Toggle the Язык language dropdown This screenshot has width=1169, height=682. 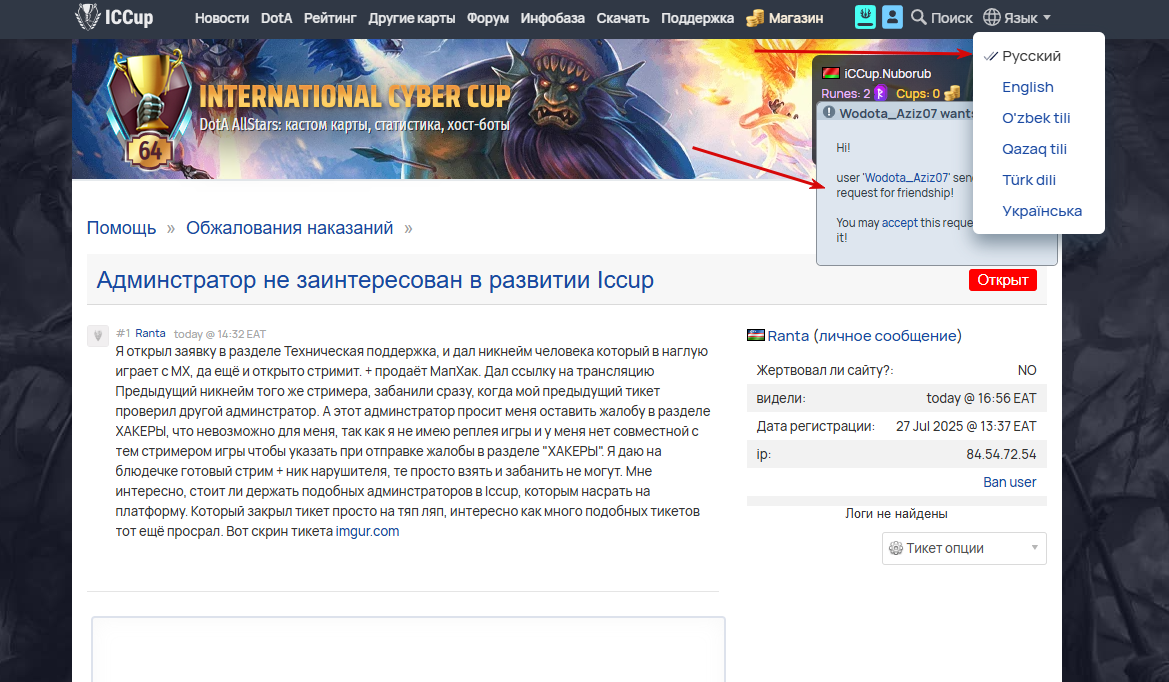1017,17
